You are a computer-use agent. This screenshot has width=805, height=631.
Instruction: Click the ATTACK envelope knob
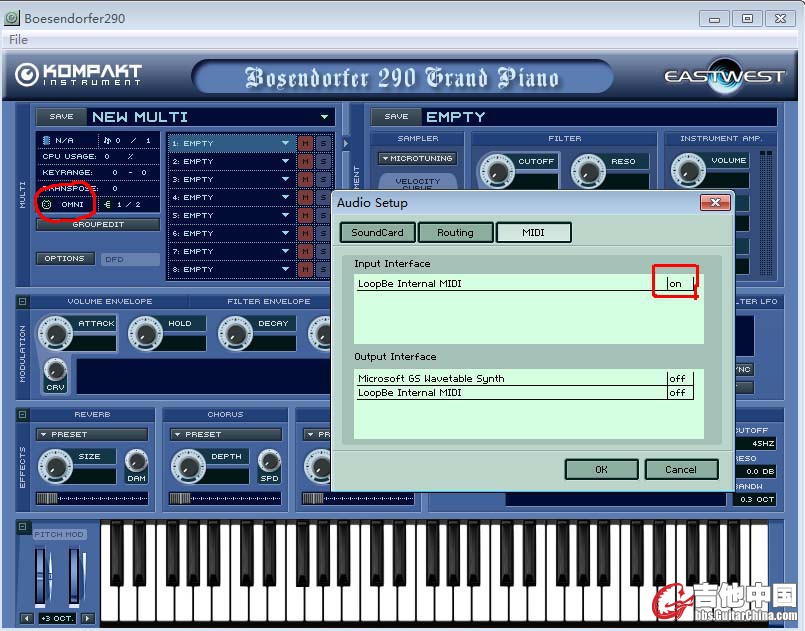(x=54, y=333)
